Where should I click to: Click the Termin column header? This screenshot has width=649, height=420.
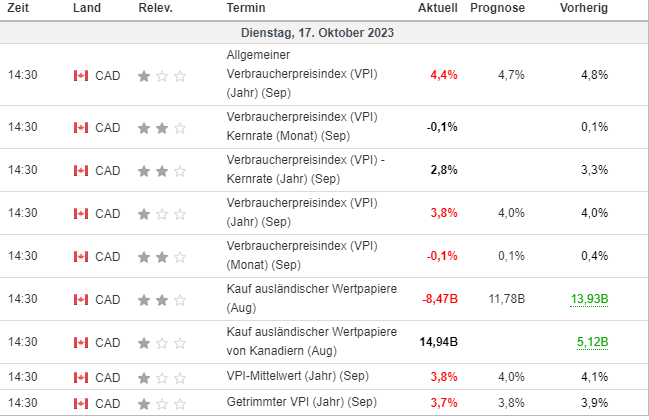[246, 8]
